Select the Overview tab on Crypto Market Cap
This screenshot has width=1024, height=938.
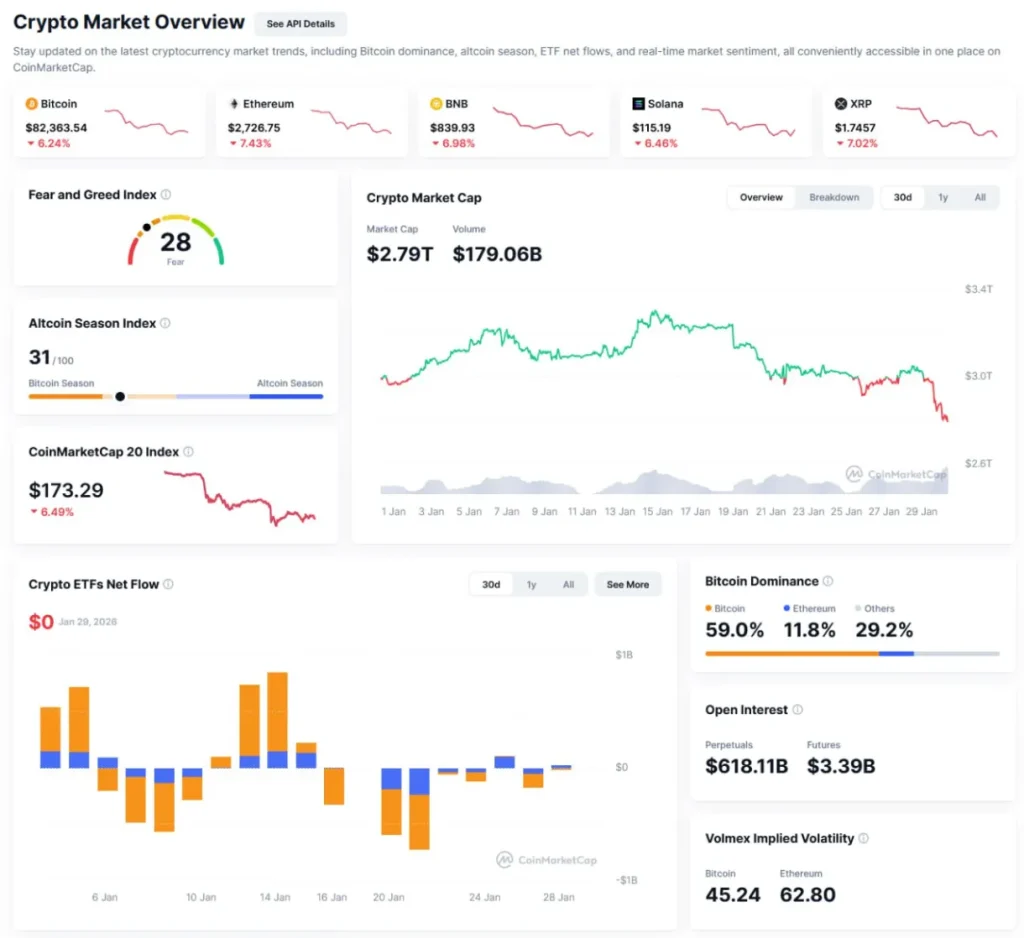(x=761, y=197)
